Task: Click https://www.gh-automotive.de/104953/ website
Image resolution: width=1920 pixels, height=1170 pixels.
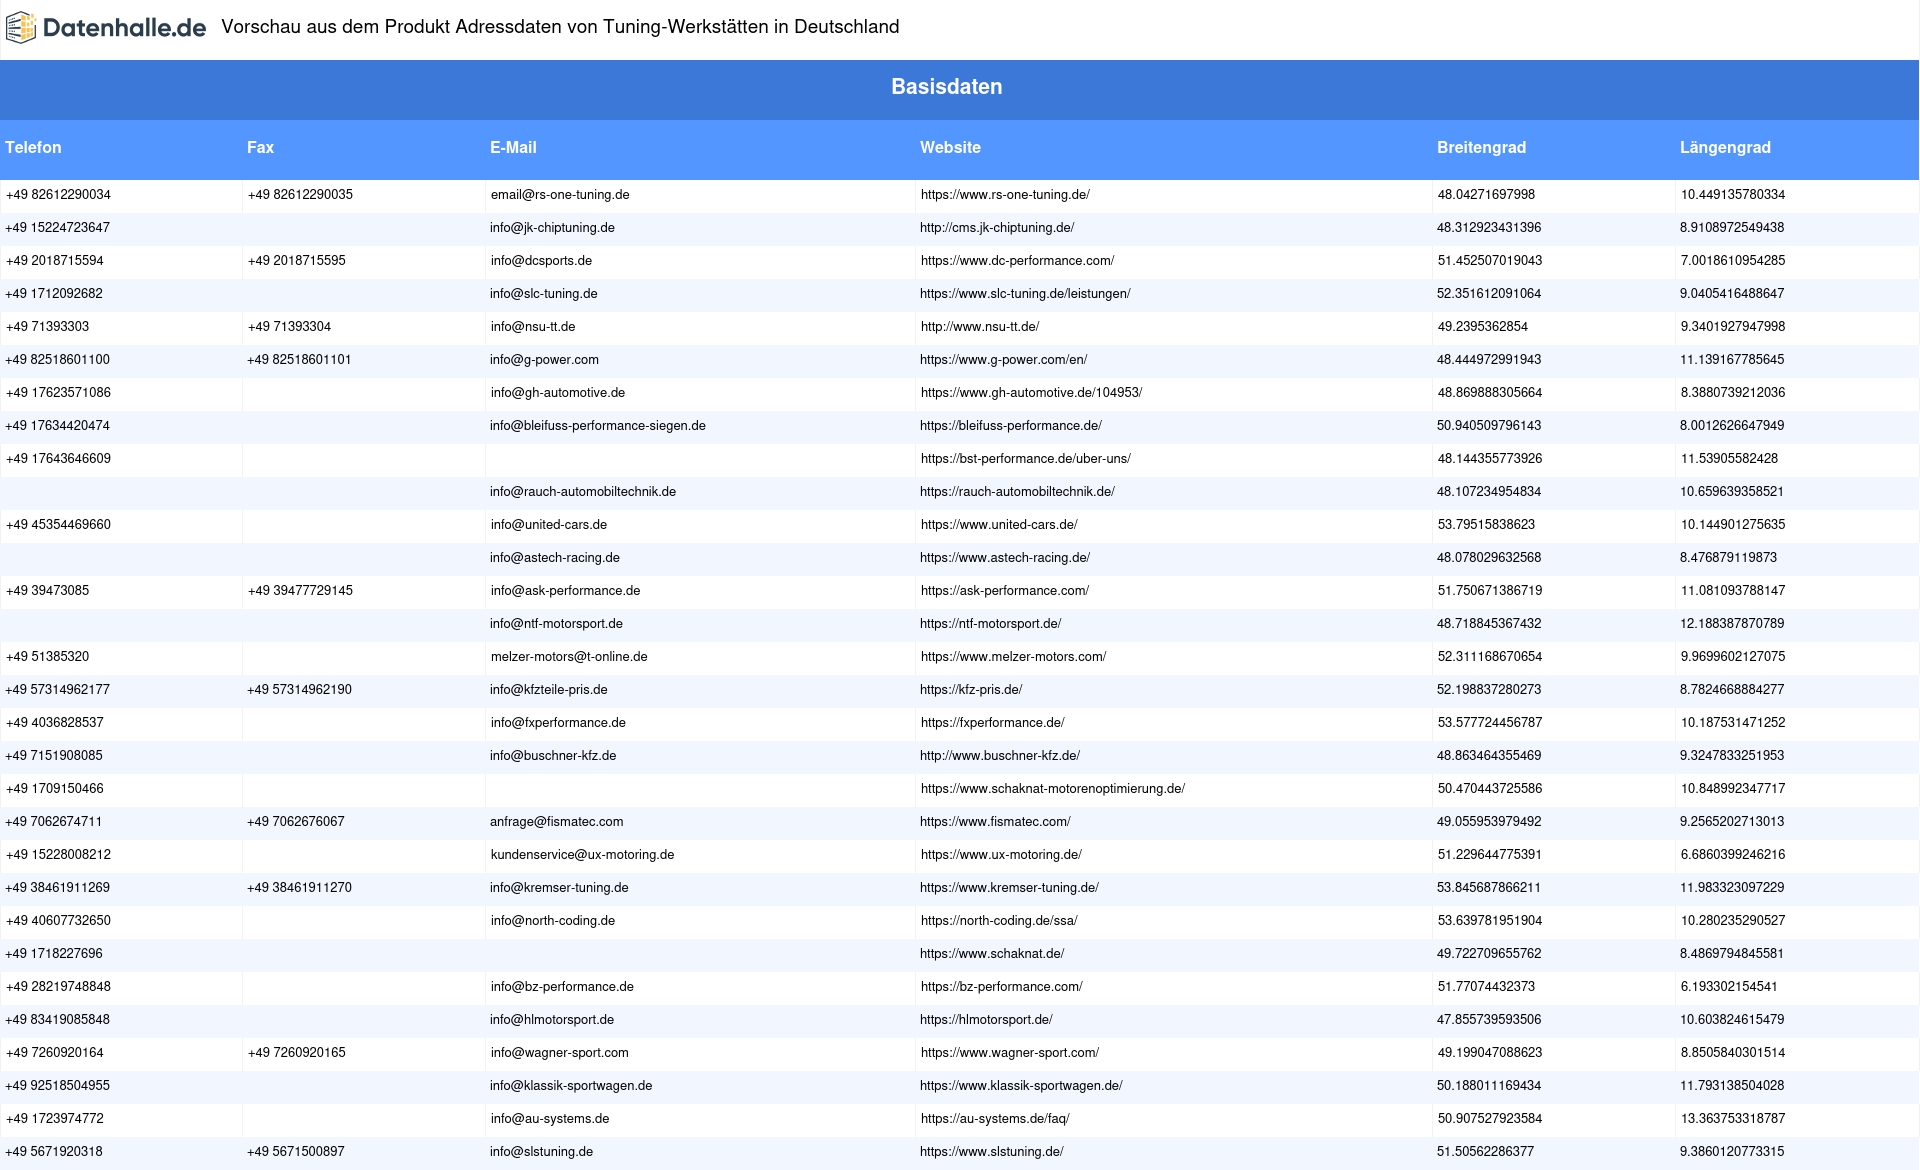Action: pos(1031,393)
